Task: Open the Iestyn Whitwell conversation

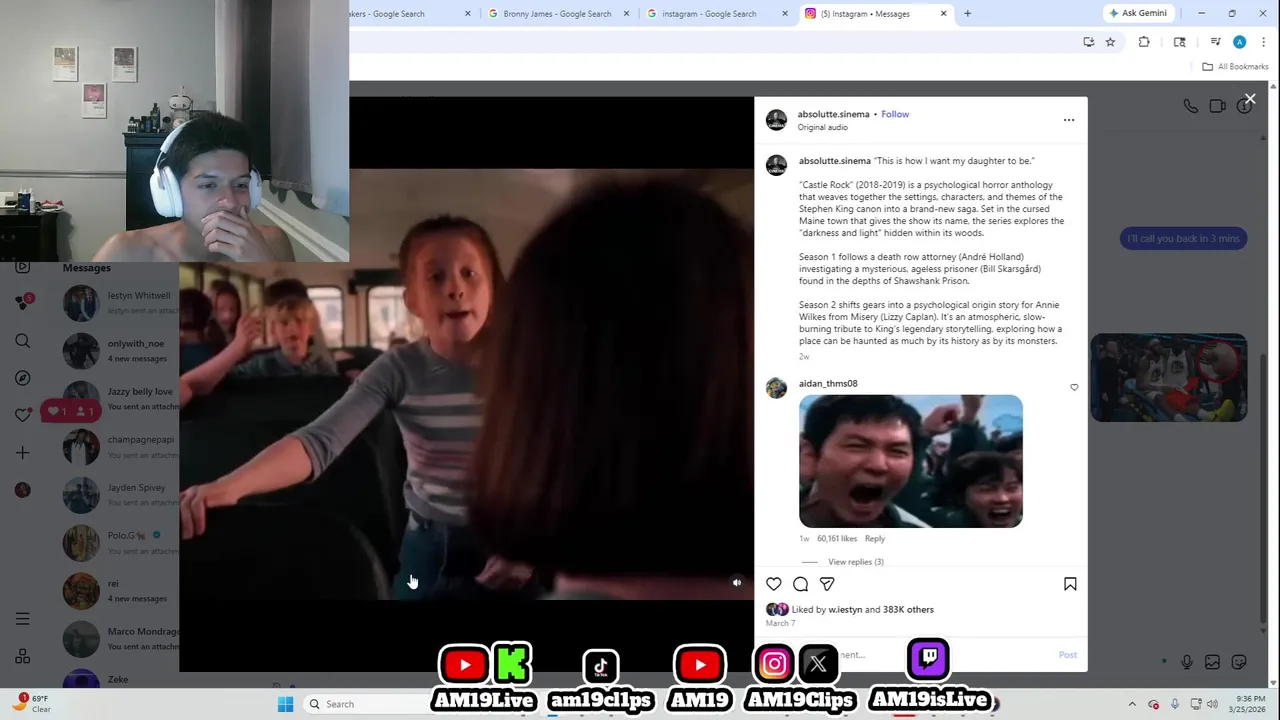Action: coord(120,303)
